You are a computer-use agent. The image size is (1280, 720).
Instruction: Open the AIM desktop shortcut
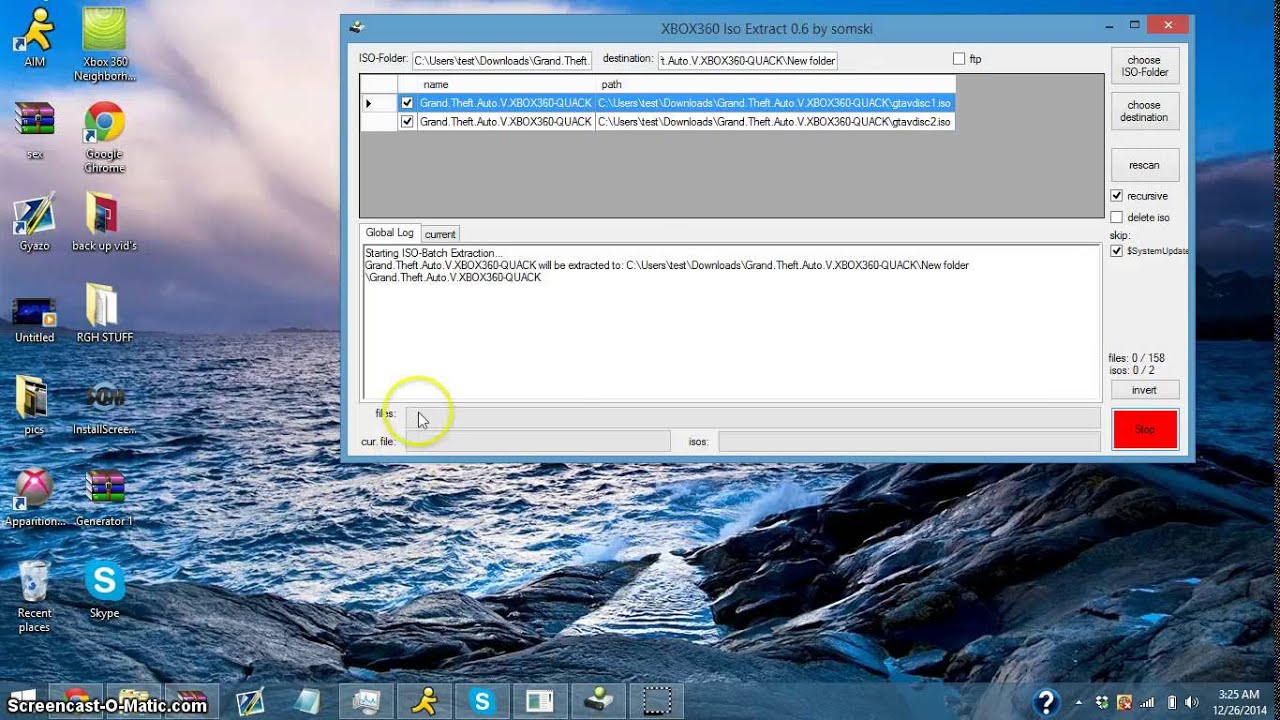pyautogui.click(x=34, y=37)
